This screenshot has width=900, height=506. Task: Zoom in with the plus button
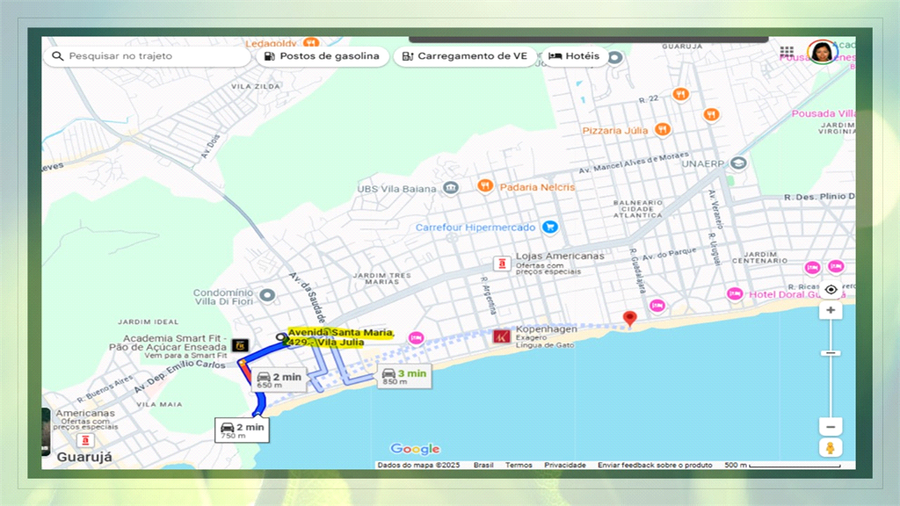[x=831, y=311]
